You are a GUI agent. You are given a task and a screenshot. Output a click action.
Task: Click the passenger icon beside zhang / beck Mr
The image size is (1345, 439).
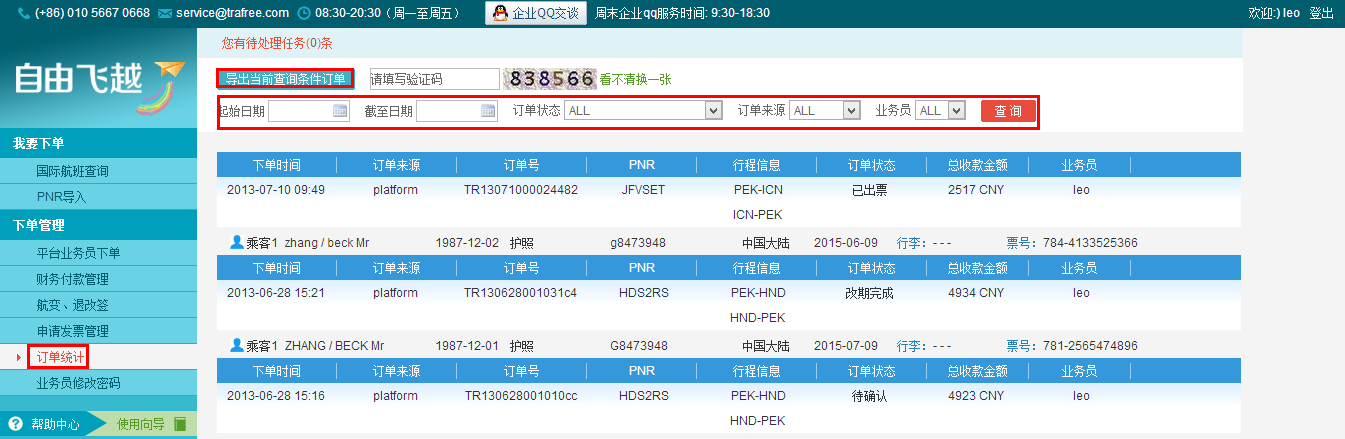[237, 242]
